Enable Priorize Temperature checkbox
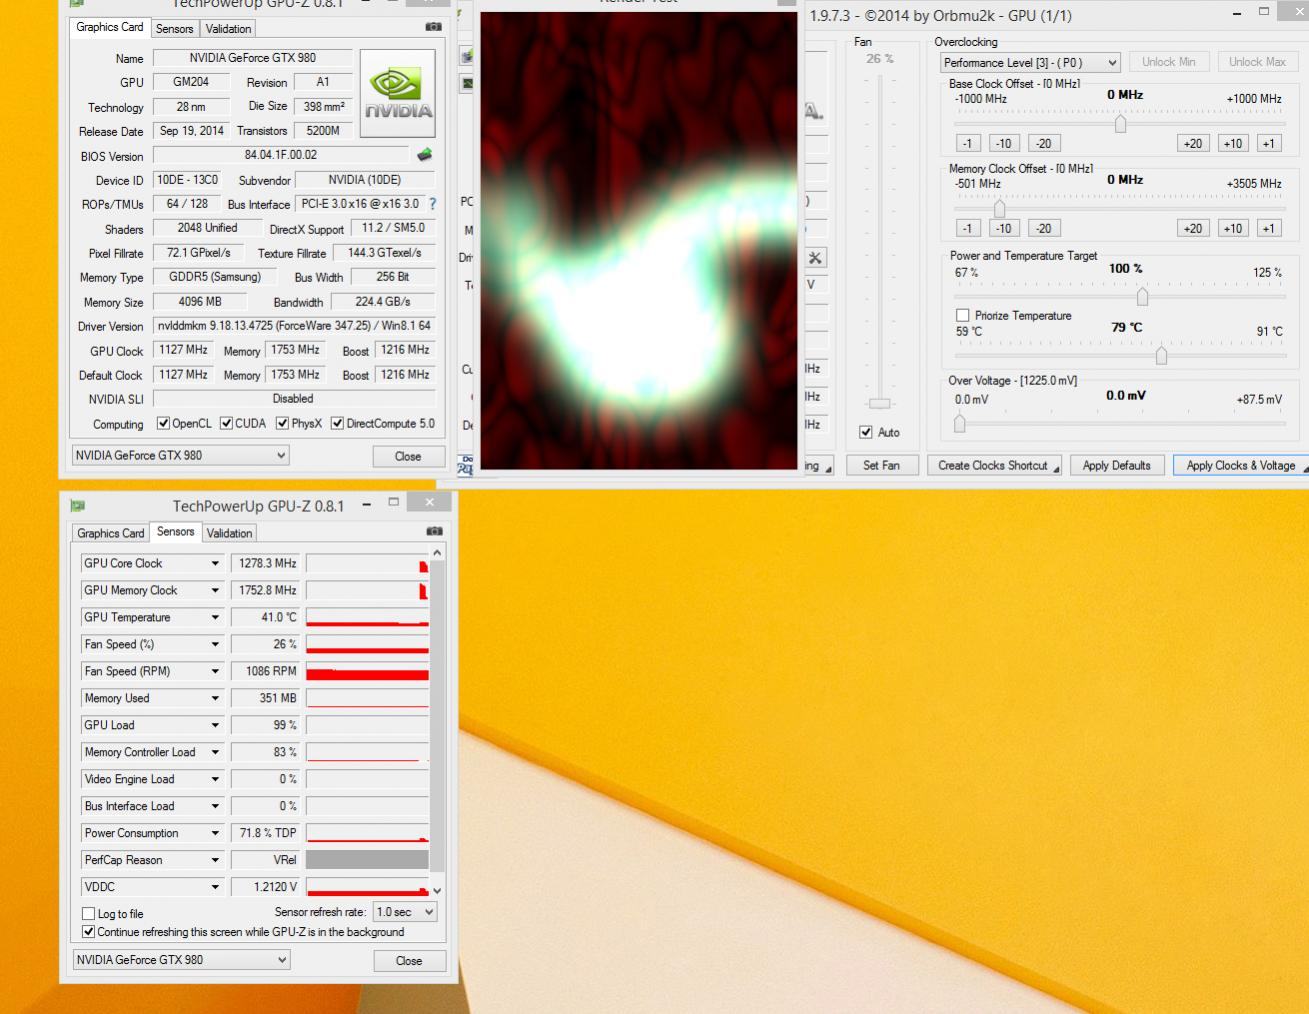The height and width of the screenshot is (1014, 1309). (x=962, y=315)
